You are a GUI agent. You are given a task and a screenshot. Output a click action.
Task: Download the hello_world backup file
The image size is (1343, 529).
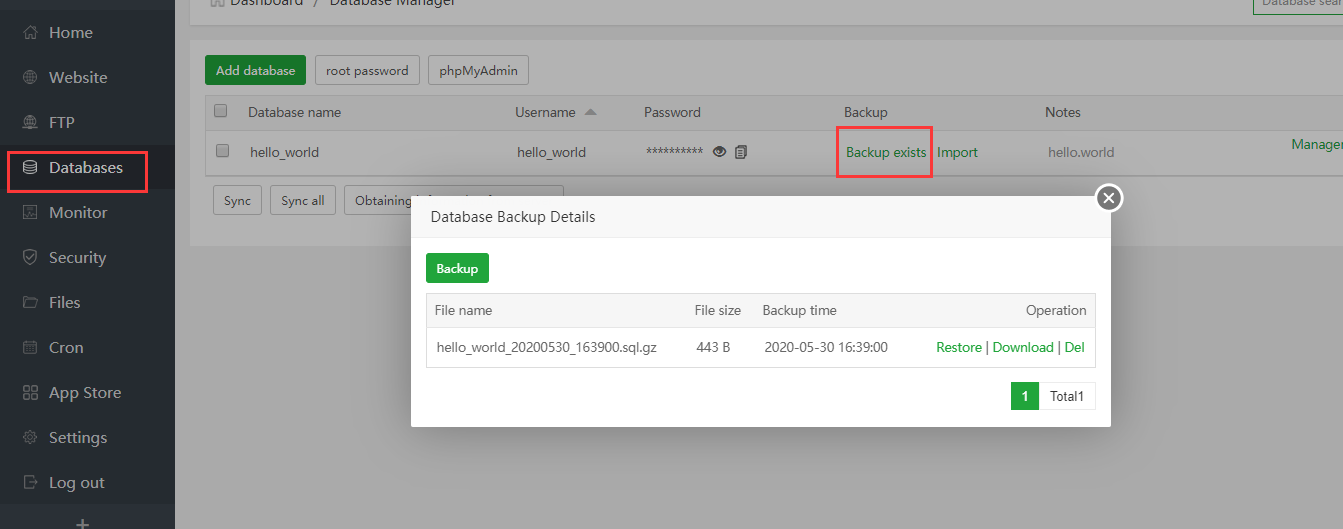click(x=1023, y=347)
